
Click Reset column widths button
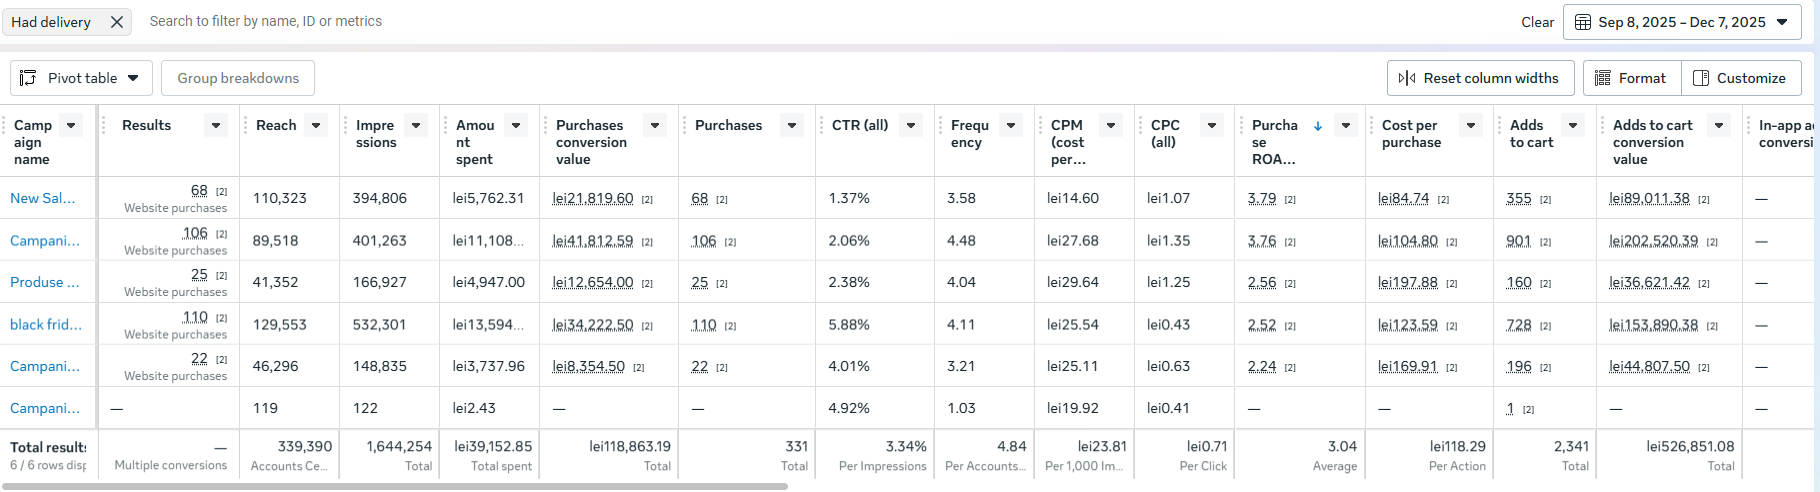click(x=1480, y=78)
